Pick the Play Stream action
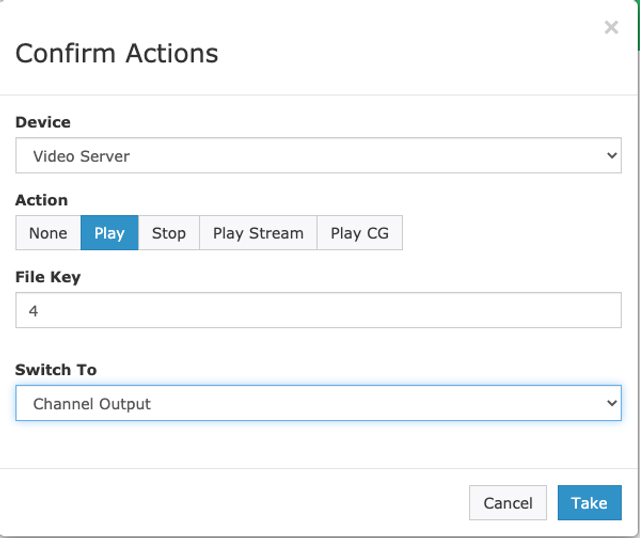The image size is (640, 538). (x=258, y=233)
